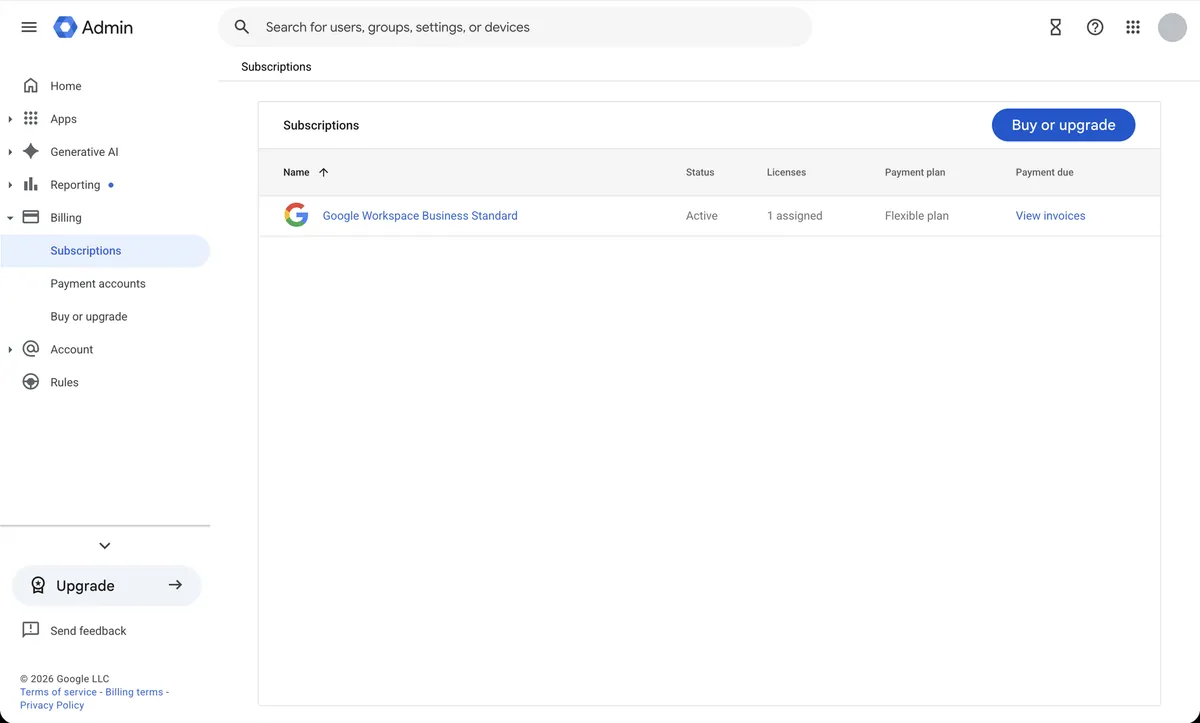Open the Privacy Policy link
This screenshot has height=723, width=1200.
click(52, 705)
